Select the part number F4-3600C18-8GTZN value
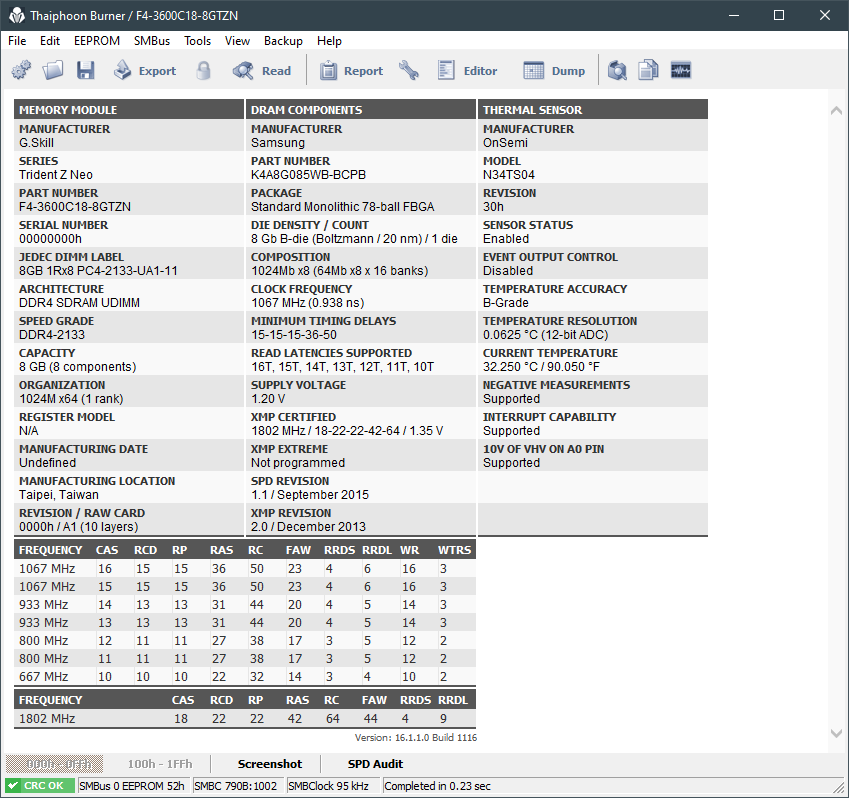The width and height of the screenshot is (849, 798). tap(75, 207)
